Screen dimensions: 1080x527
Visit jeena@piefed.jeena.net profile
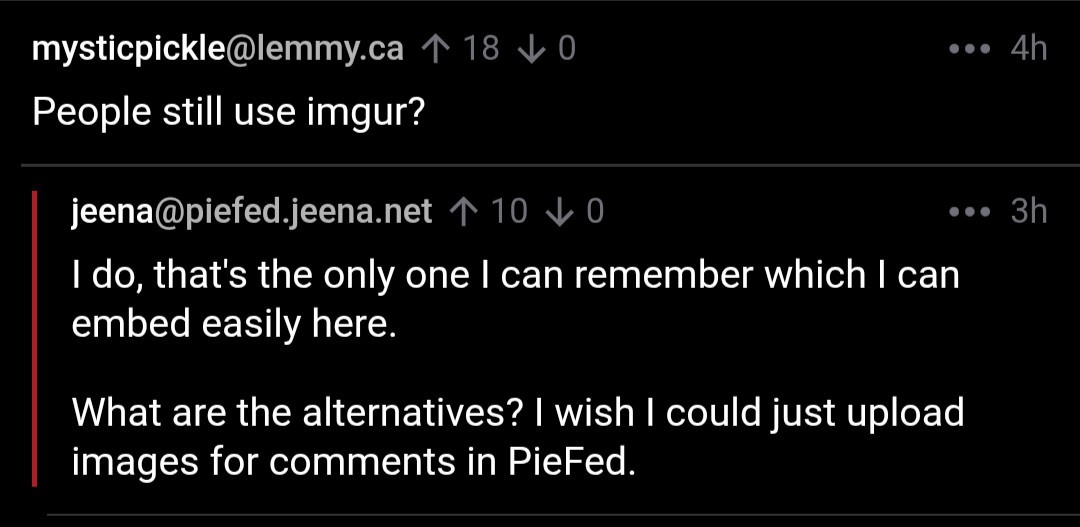point(252,211)
